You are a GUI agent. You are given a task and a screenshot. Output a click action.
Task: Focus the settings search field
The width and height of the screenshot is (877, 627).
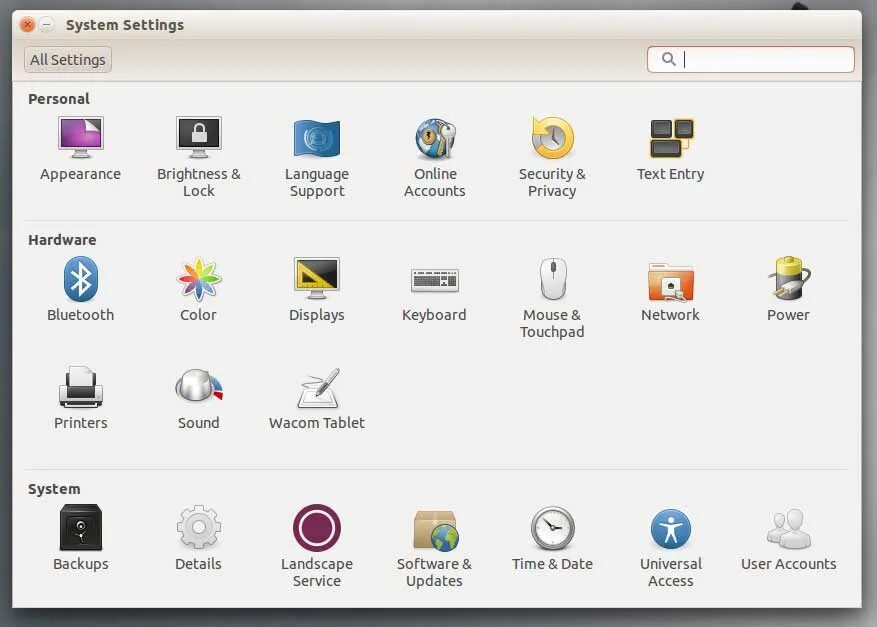click(x=751, y=59)
